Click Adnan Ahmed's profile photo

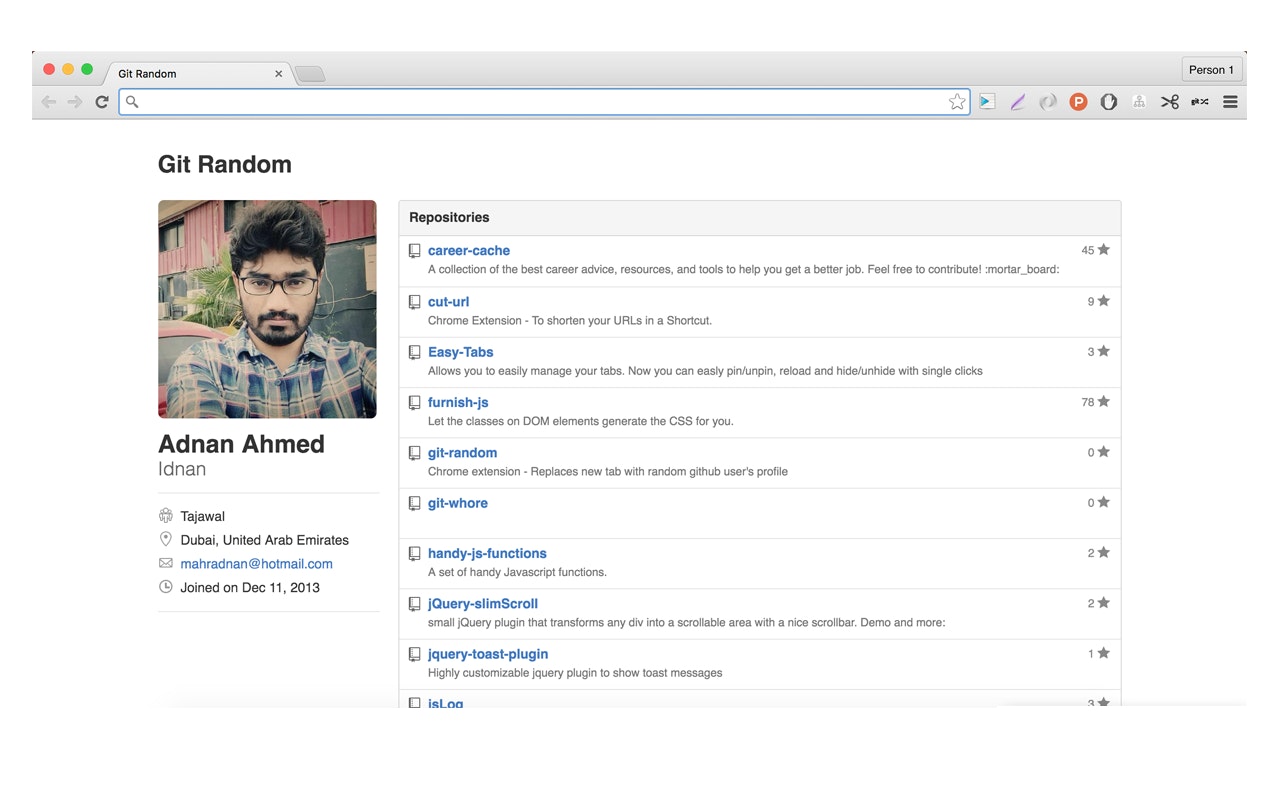click(267, 309)
